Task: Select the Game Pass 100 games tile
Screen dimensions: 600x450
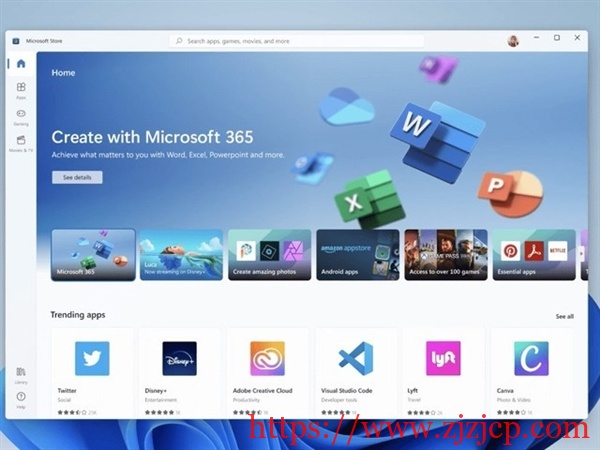Action: (x=446, y=255)
